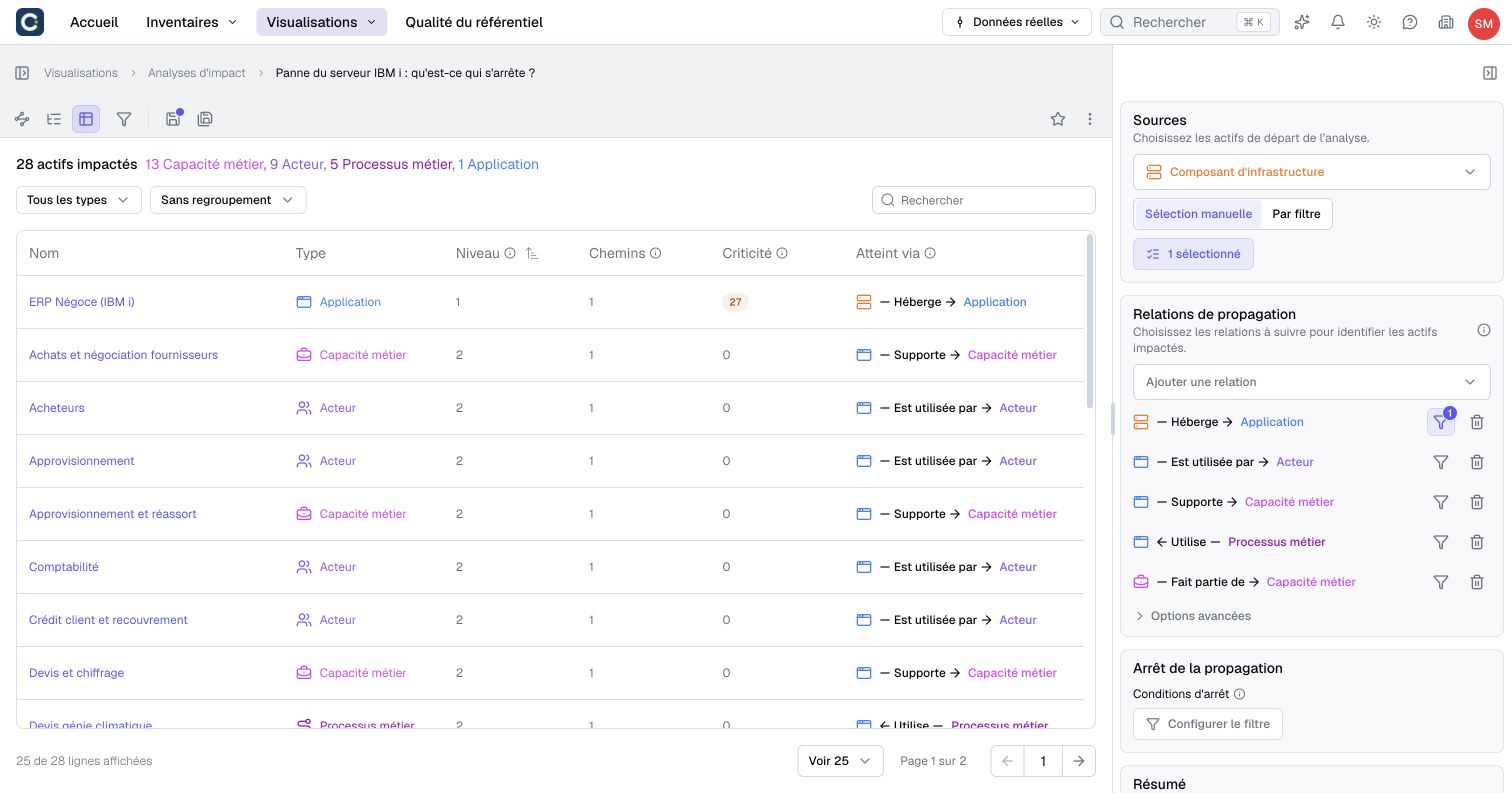Open the three-dot more options menu
This screenshot has height=793, width=1512.
1090,119
